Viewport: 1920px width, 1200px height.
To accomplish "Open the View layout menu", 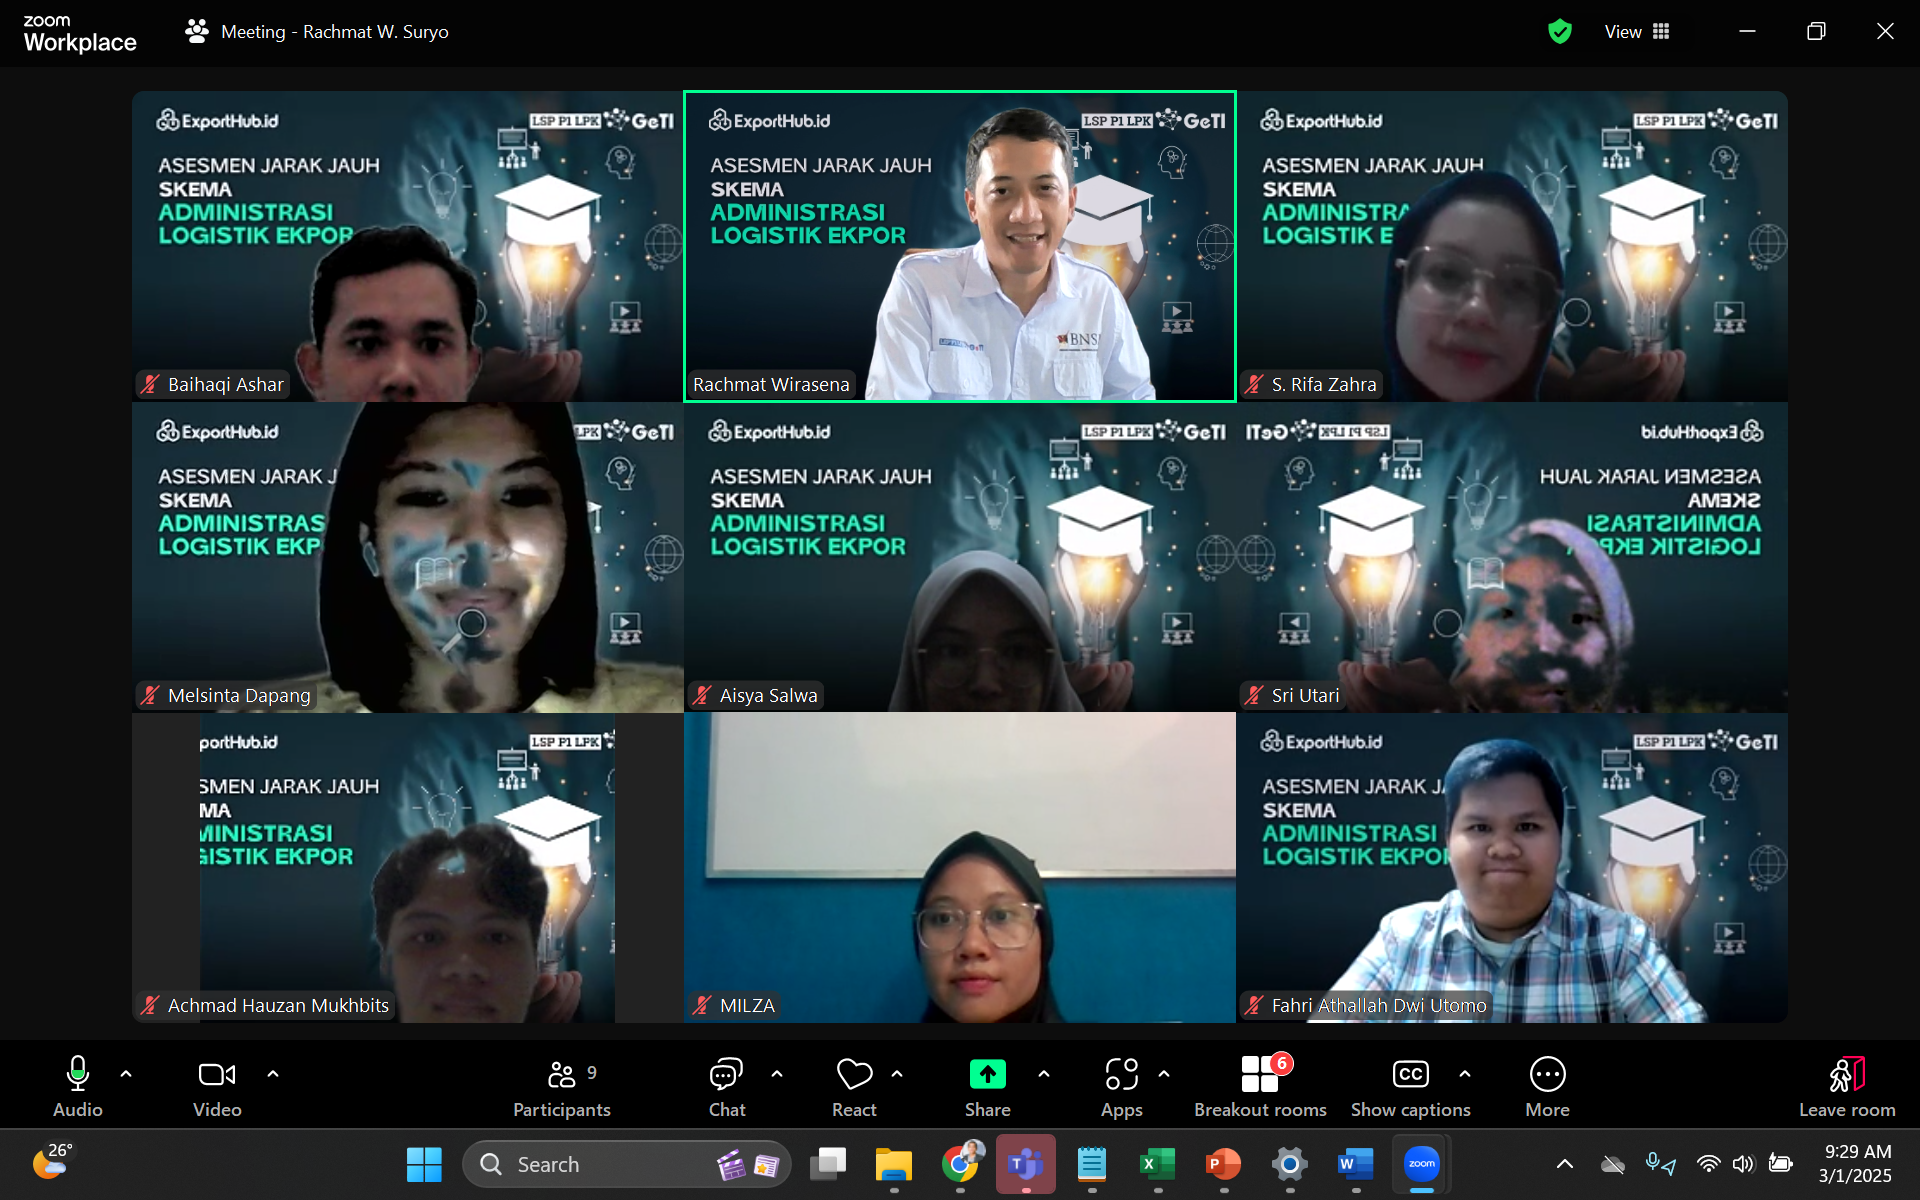I will click(x=1637, y=32).
